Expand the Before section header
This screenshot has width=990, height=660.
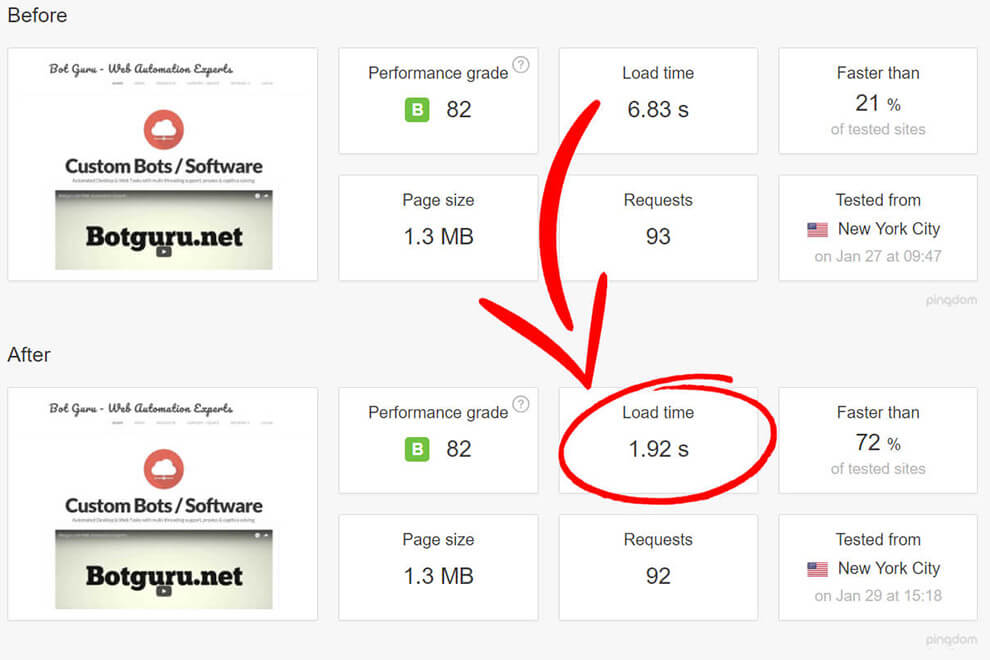[37, 15]
